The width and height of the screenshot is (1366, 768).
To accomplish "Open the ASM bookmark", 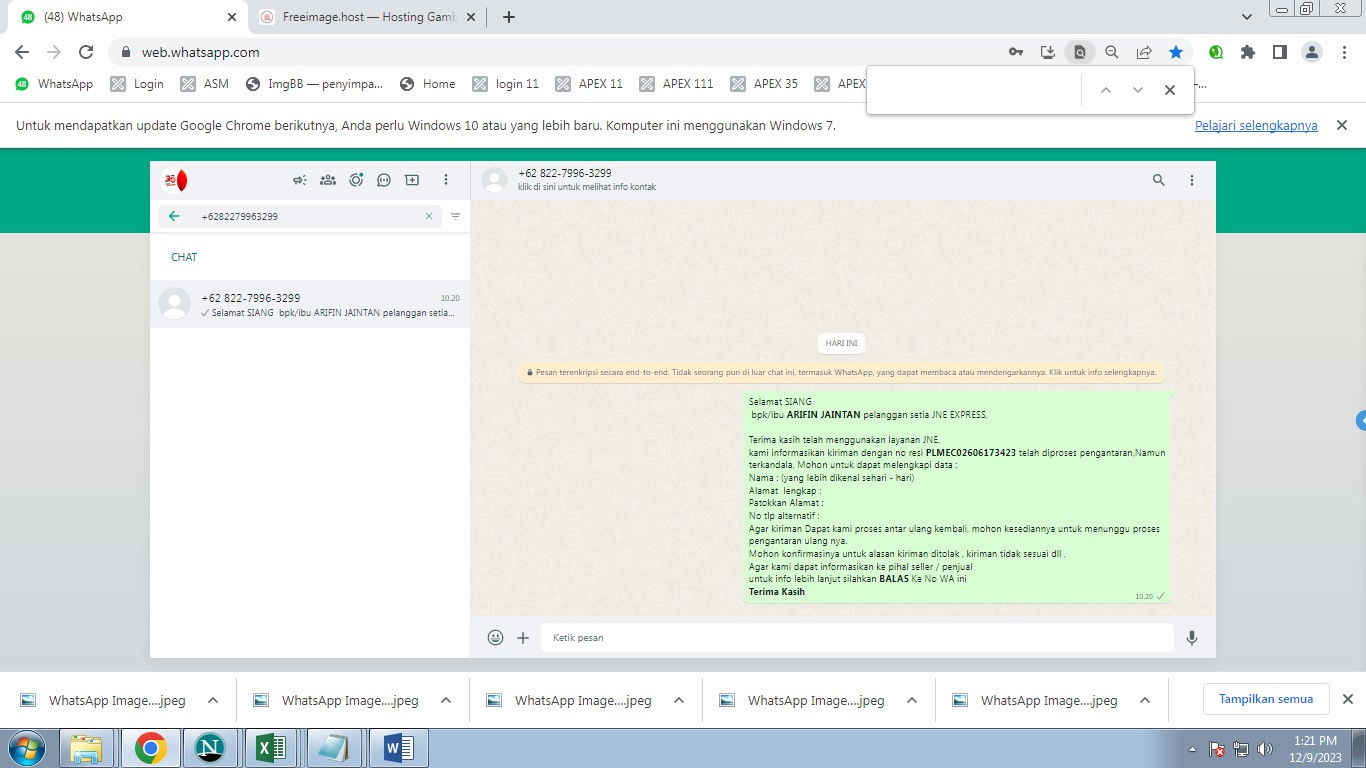I will 204,84.
